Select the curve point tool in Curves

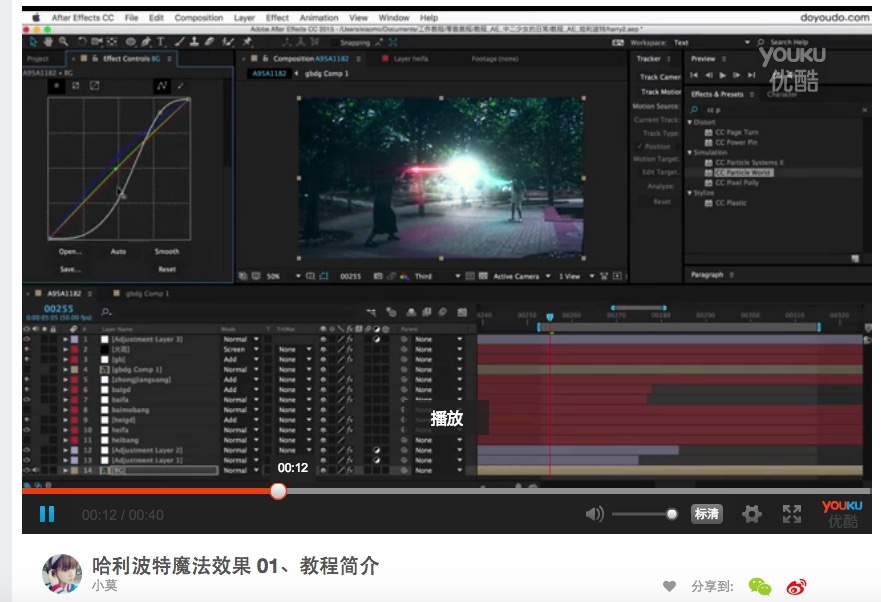pyautogui.click(x=162, y=85)
